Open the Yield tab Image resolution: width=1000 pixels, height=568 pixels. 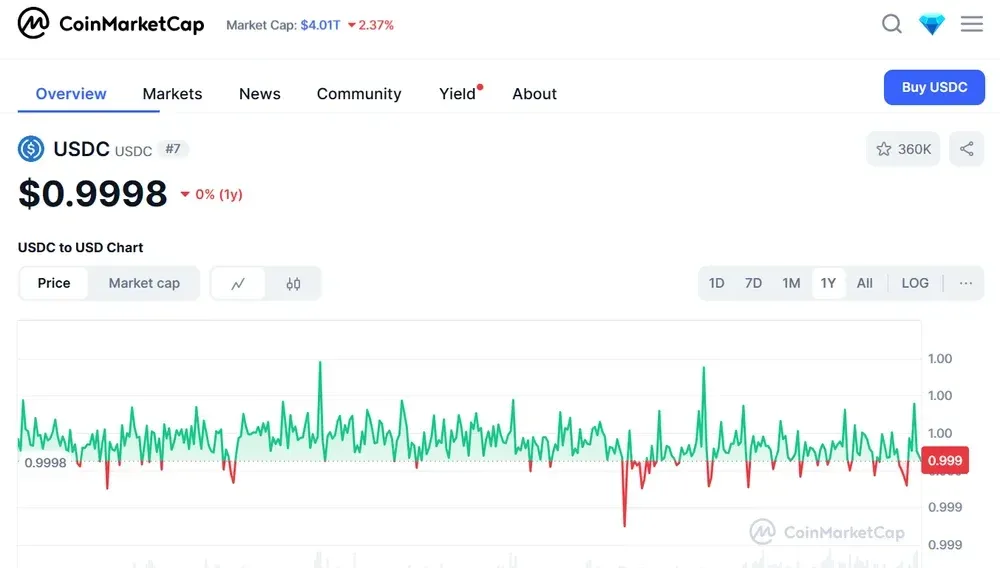click(x=458, y=94)
